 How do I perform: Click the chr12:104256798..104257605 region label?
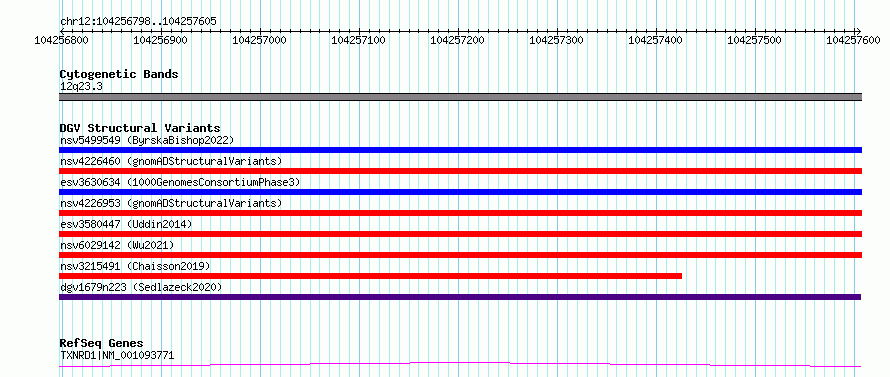pos(138,21)
